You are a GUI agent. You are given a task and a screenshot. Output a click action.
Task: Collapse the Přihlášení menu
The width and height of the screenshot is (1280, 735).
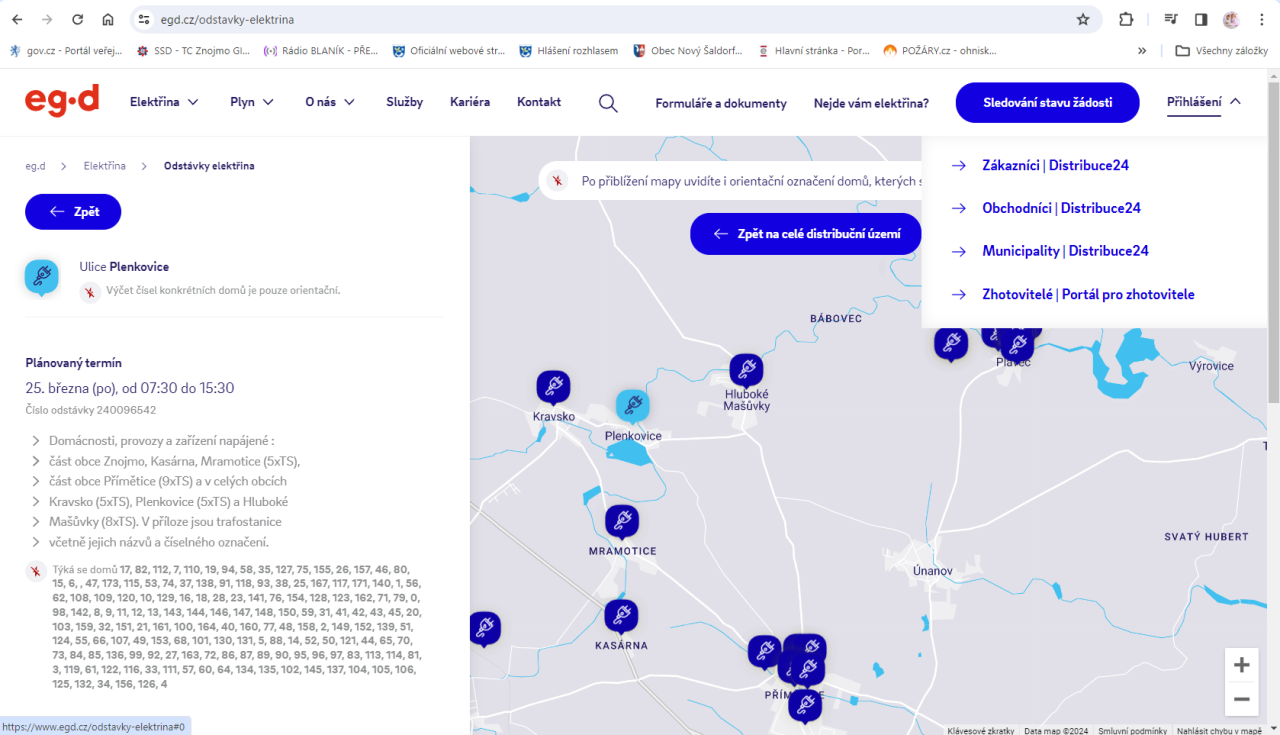[1203, 102]
